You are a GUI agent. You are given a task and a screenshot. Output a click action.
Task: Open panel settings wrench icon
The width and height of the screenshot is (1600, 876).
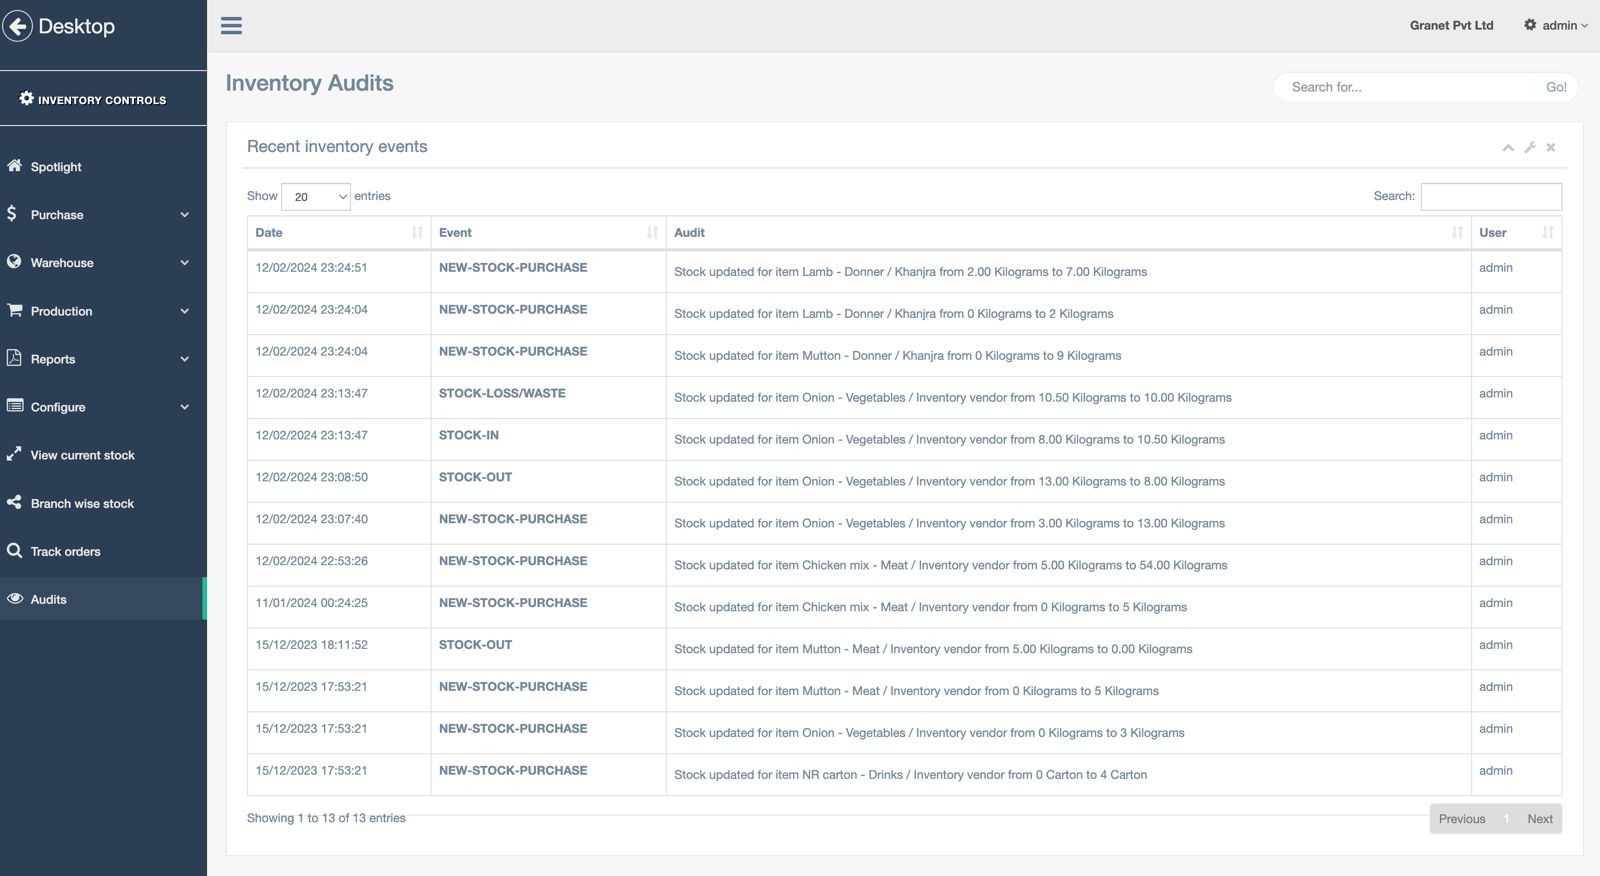pyautogui.click(x=1530, y=148)
